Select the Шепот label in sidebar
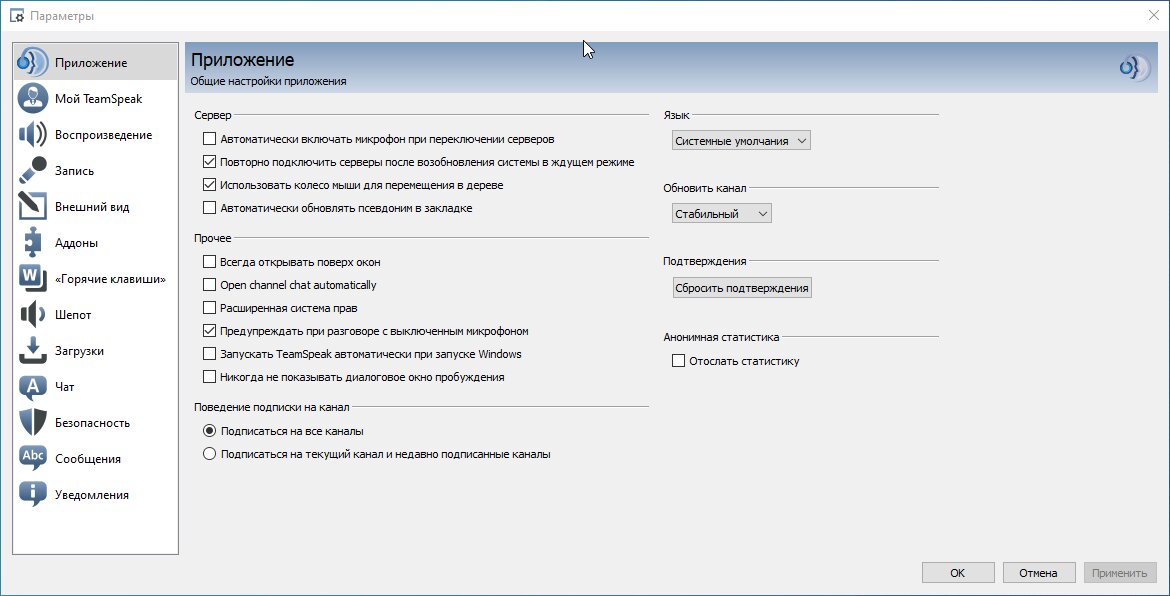The width and height of the screenshot is (1170, 596). [73, 315]
